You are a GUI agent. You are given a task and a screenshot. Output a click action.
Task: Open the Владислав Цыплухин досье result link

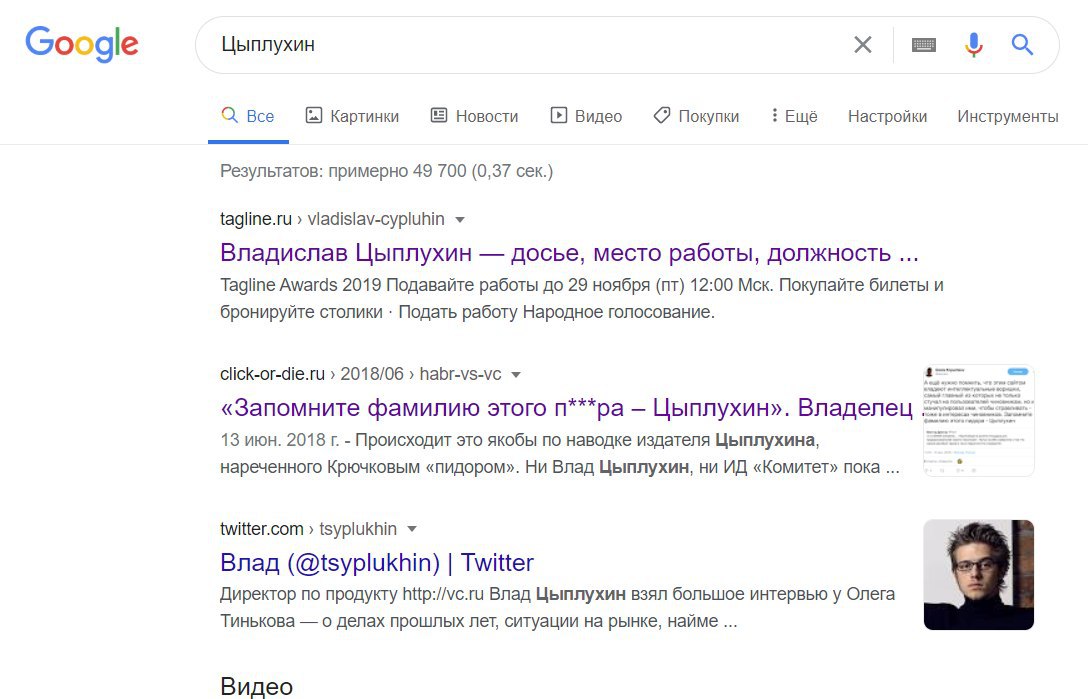tap(569, 251)
